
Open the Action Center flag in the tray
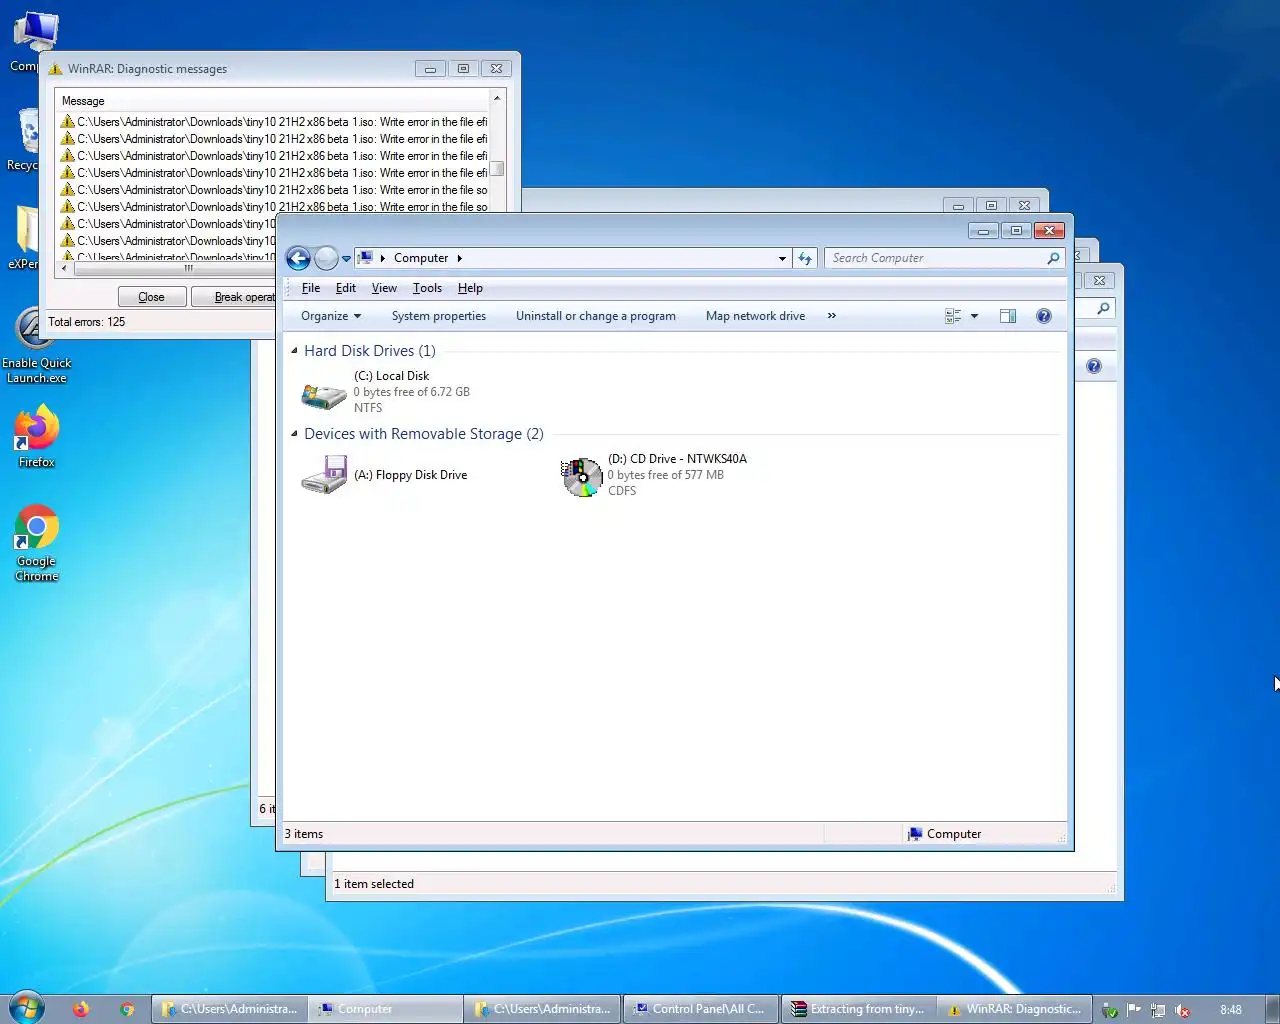[1133, 1010]
